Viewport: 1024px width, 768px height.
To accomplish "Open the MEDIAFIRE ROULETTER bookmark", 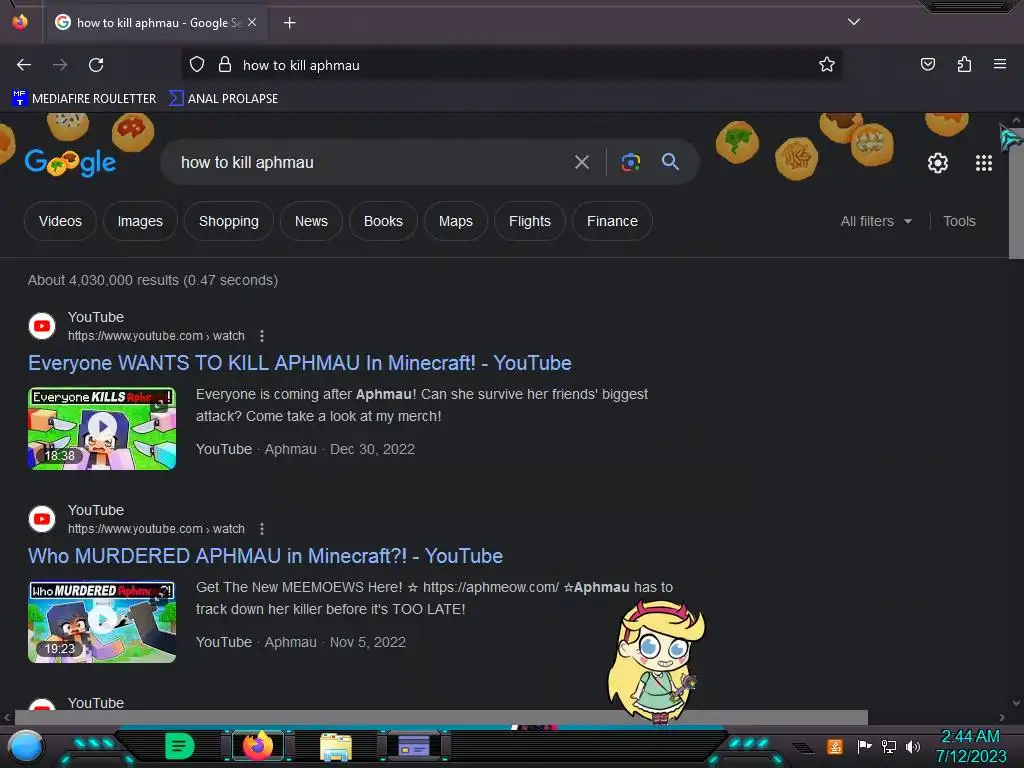I will click(x=84, y=99).
